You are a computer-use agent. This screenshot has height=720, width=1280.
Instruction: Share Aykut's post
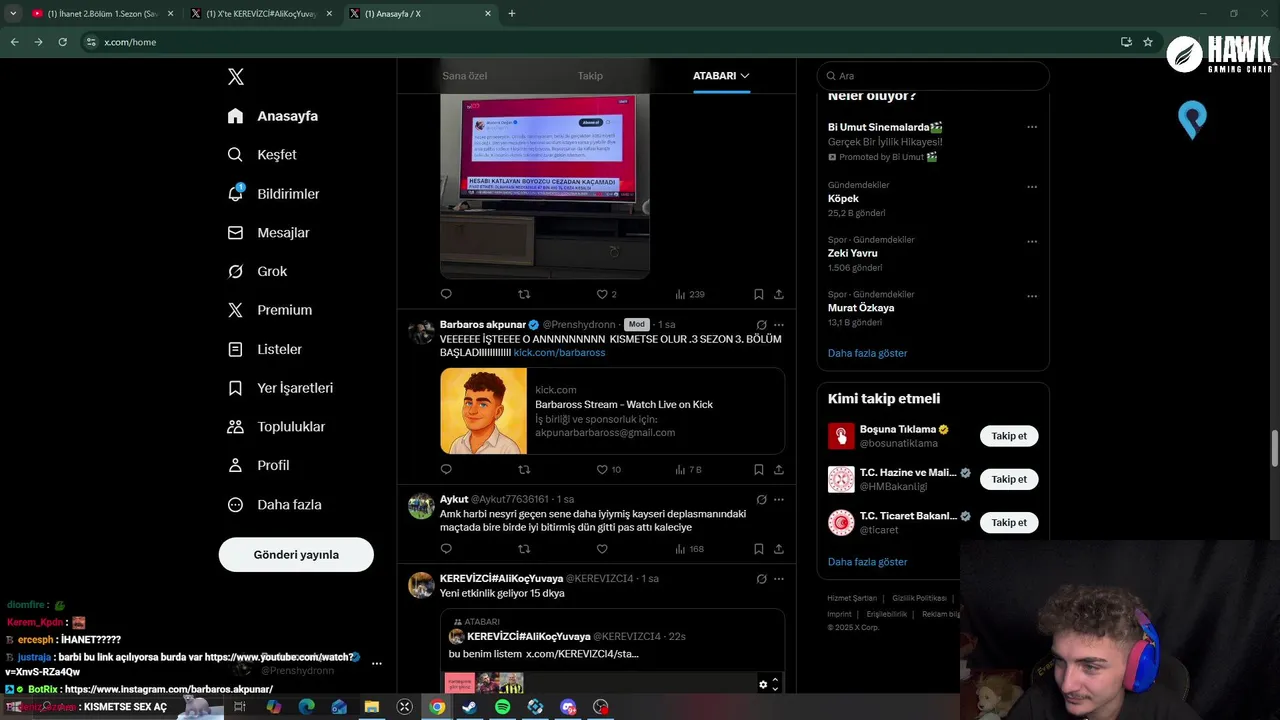click(x=779, y=548)
